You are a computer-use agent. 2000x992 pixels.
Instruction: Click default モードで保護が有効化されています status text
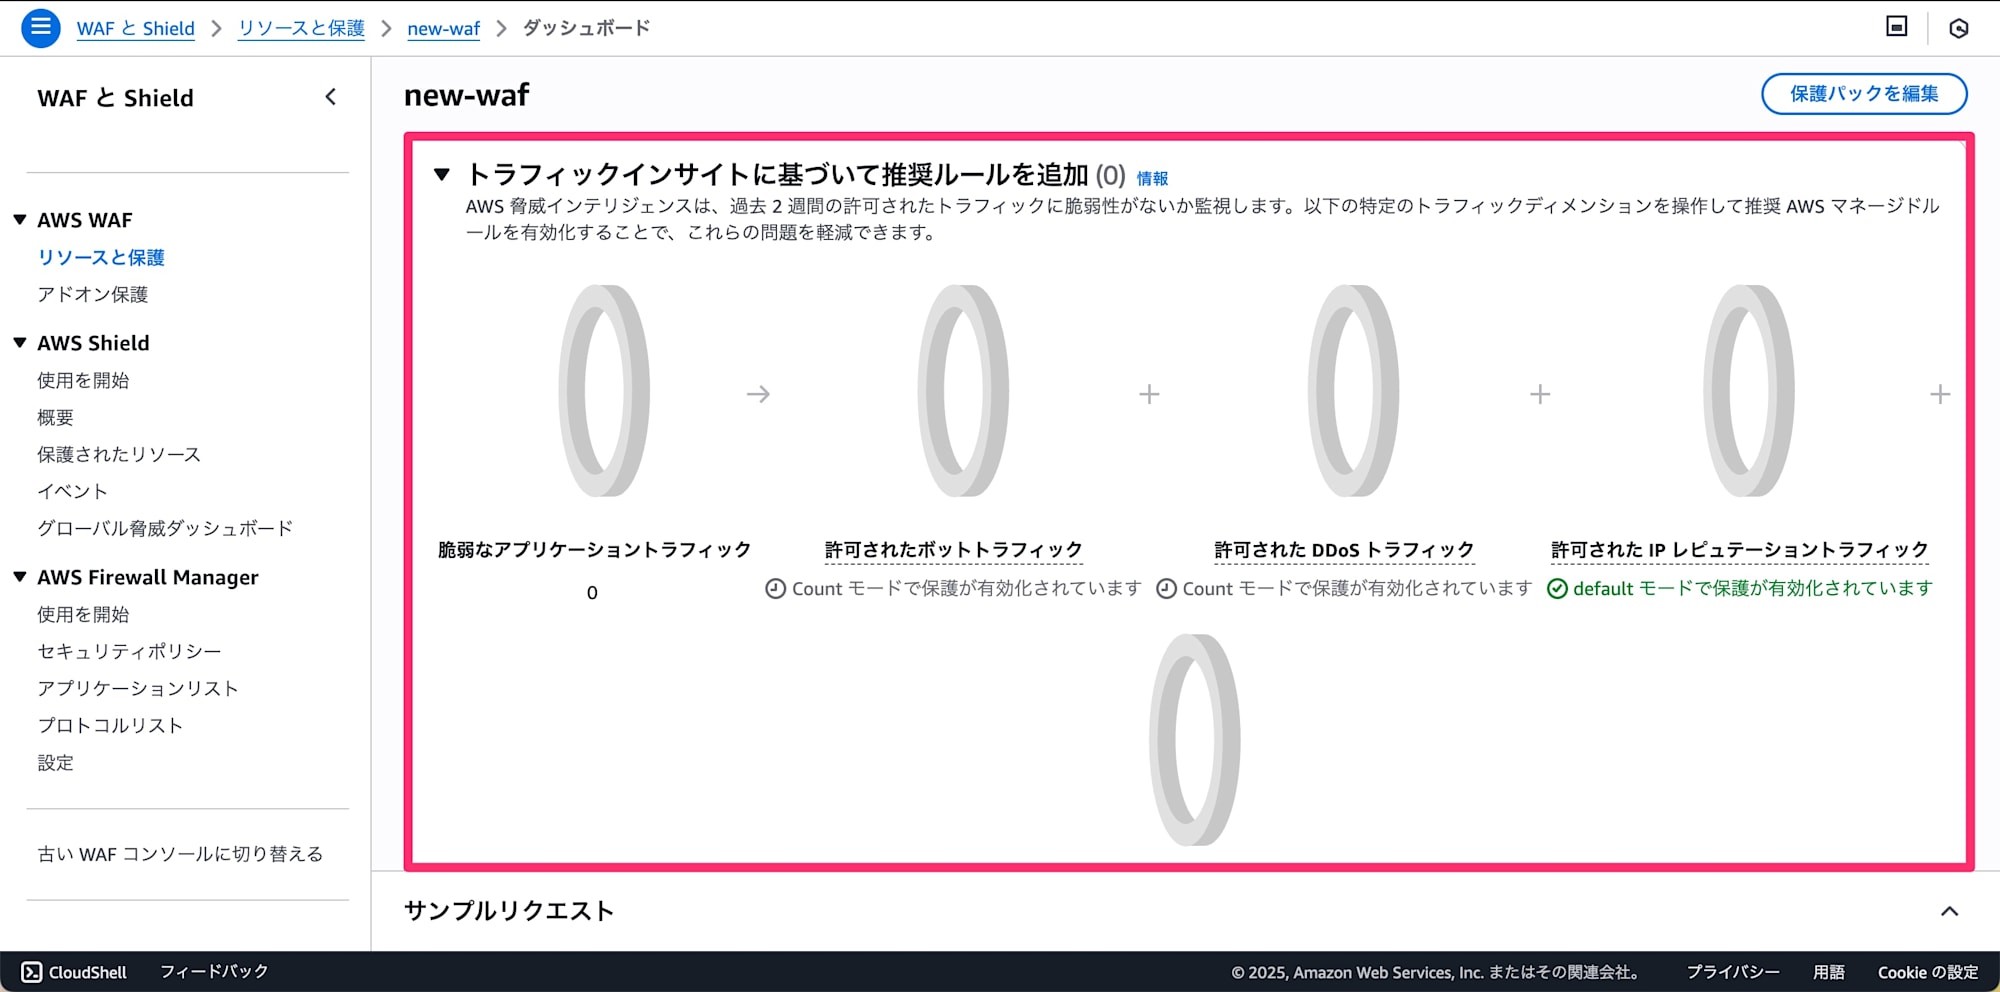(1752, 589)
